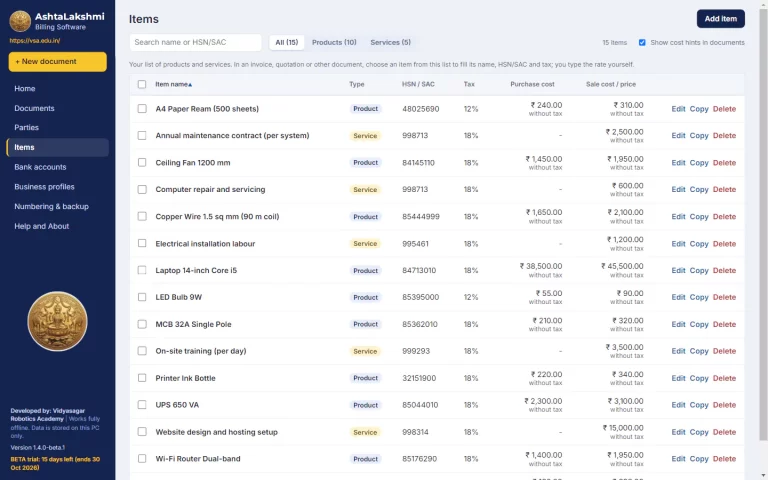Go to Parties in the sidebar
768x480 pixels.
pyautogui.click(x=58, y=127)
